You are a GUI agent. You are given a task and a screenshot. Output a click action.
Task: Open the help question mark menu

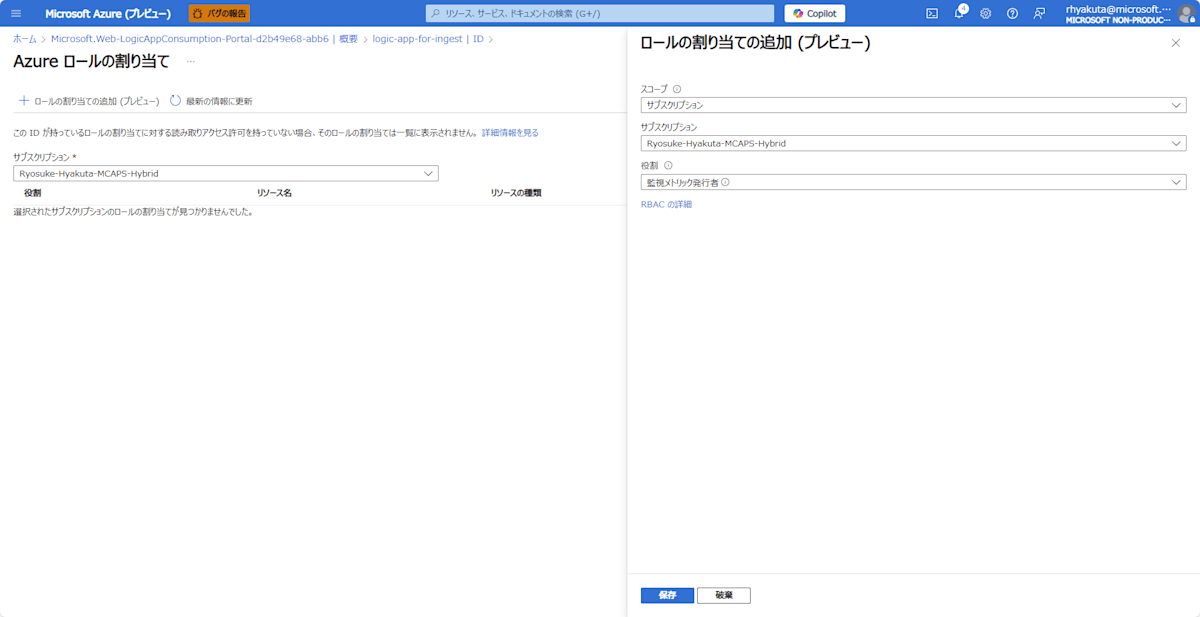click(1012, 13)
